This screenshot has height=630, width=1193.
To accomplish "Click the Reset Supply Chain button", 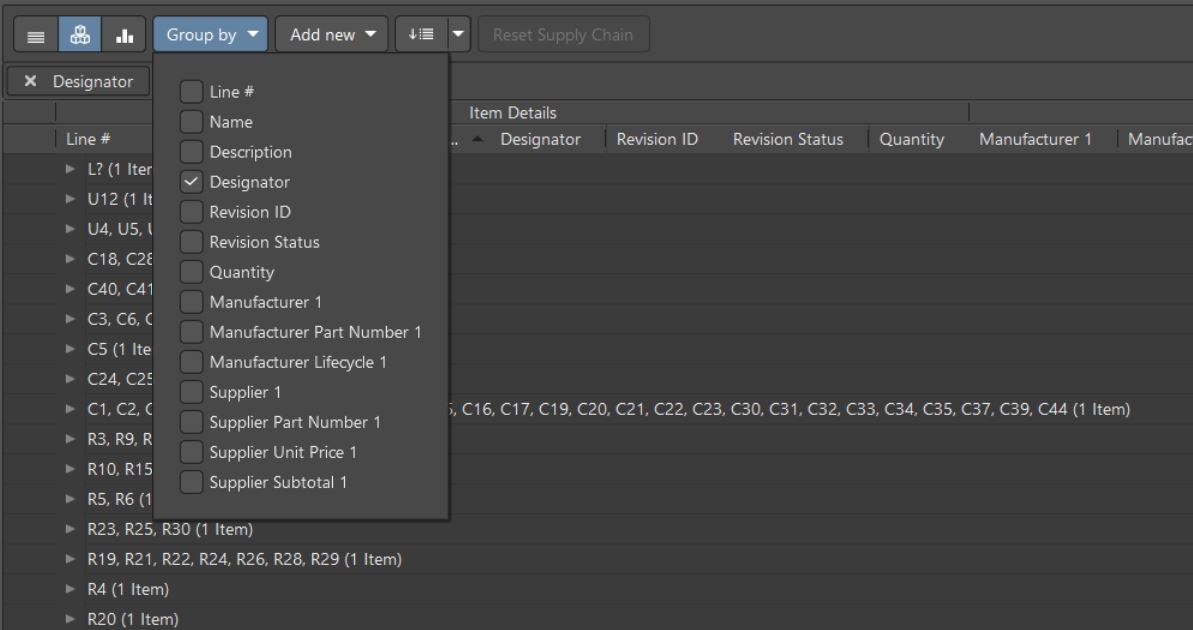I will pyautogui.click(x=563, y=33).
